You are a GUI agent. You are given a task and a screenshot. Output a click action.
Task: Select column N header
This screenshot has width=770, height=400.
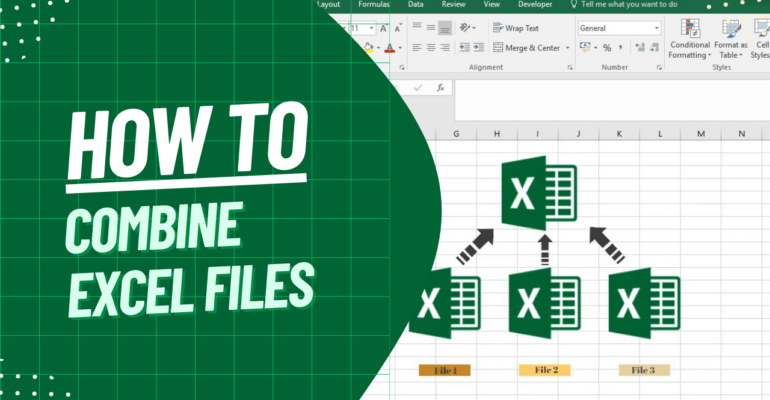pos(742,133)
